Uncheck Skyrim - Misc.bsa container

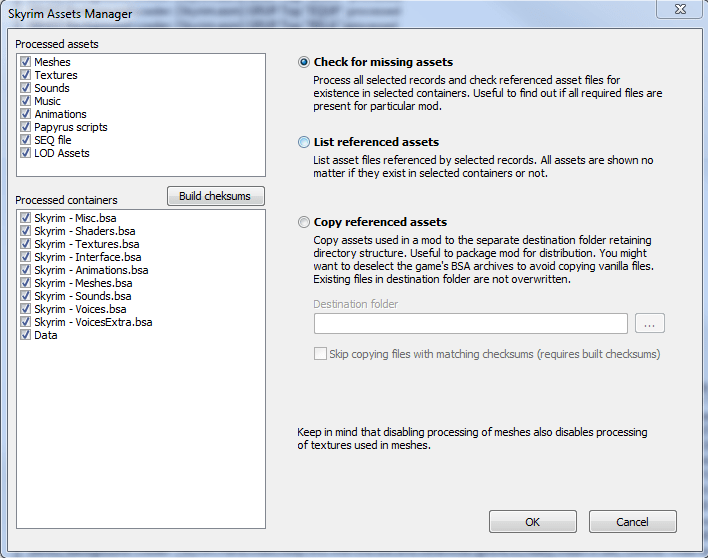[x=26, y=218]
